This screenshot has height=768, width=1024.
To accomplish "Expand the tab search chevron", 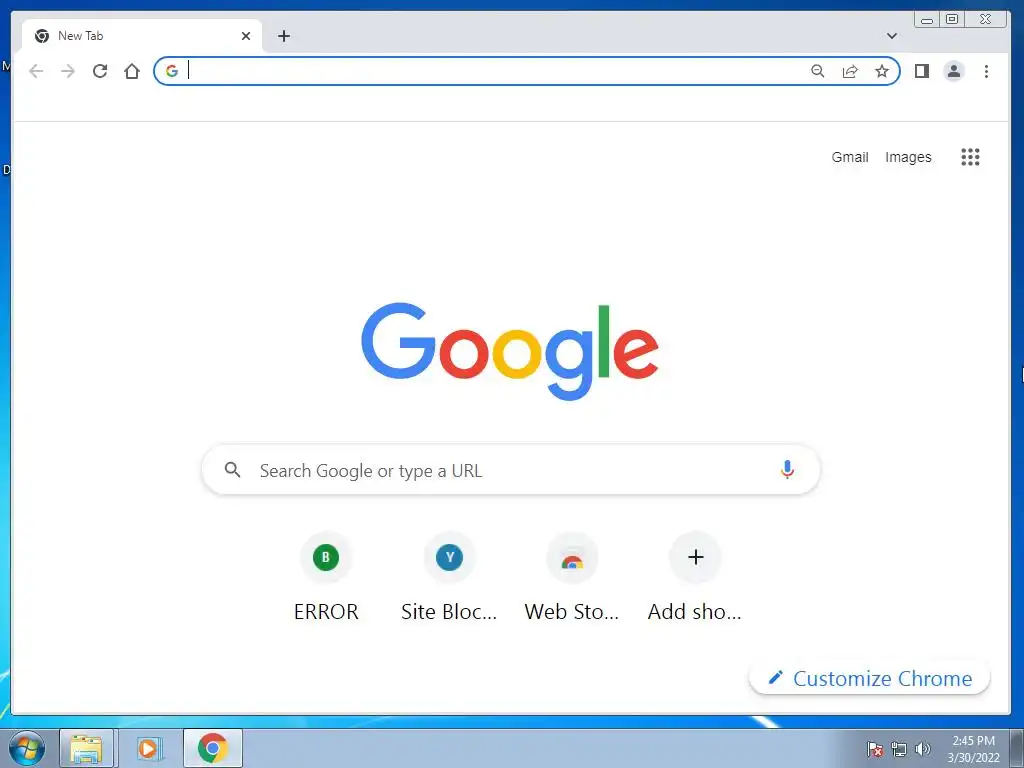I will click(891, 36).
